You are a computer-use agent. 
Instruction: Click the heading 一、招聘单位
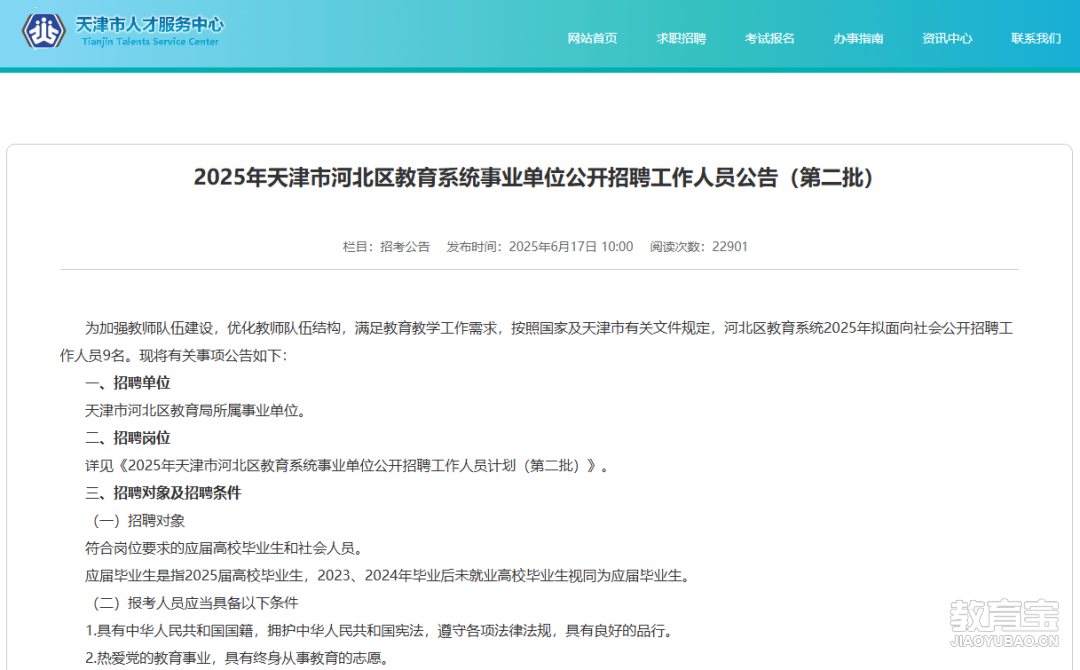127,383
